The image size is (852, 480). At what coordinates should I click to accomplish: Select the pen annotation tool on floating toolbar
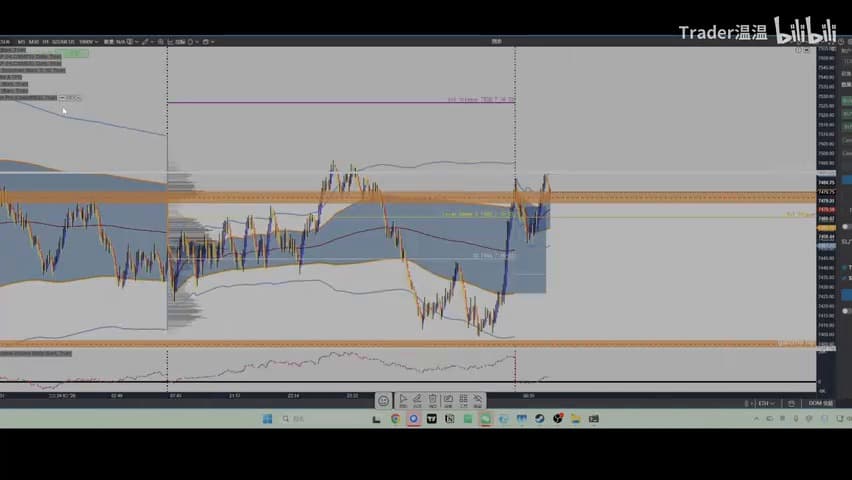click(x=417, y=401)
